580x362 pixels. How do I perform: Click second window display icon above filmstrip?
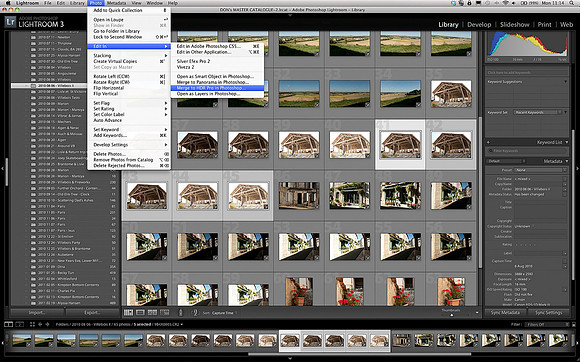point(20,324)
